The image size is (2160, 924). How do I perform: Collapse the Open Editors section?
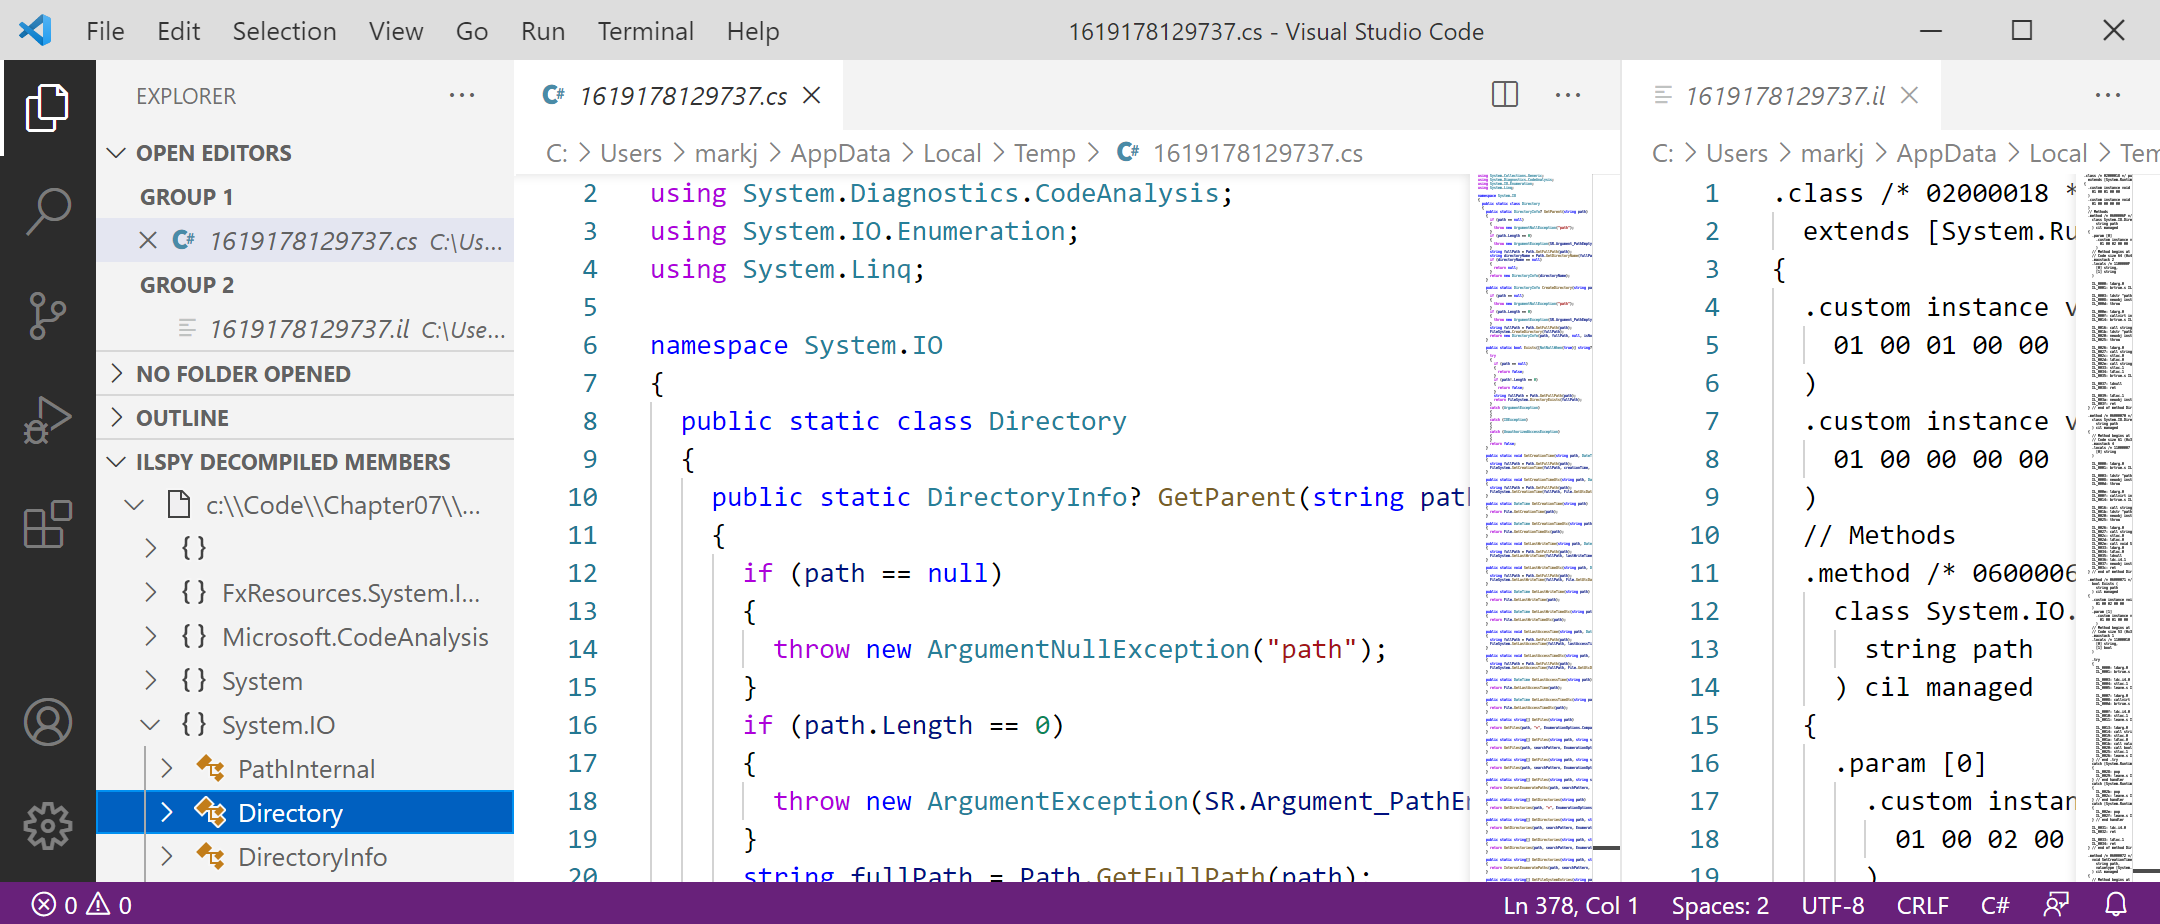click(117, 153)
